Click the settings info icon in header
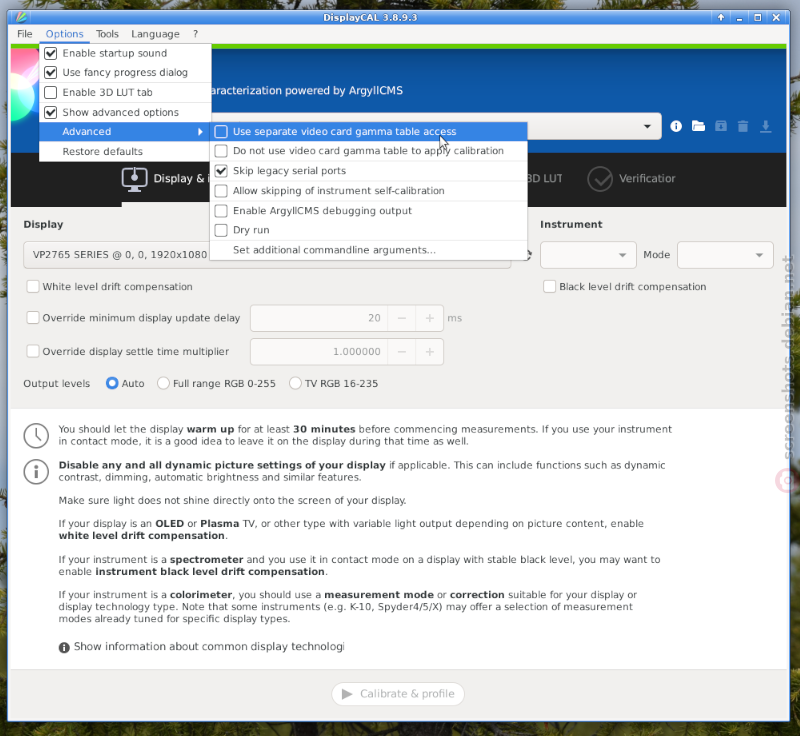This screenshot has width=800, height=736. click(x=676, y=126)
